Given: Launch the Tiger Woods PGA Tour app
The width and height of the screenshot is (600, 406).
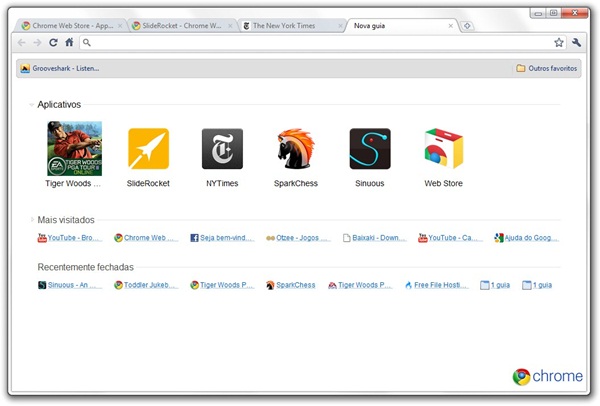Looking at the screenshot, I should 74,148.
